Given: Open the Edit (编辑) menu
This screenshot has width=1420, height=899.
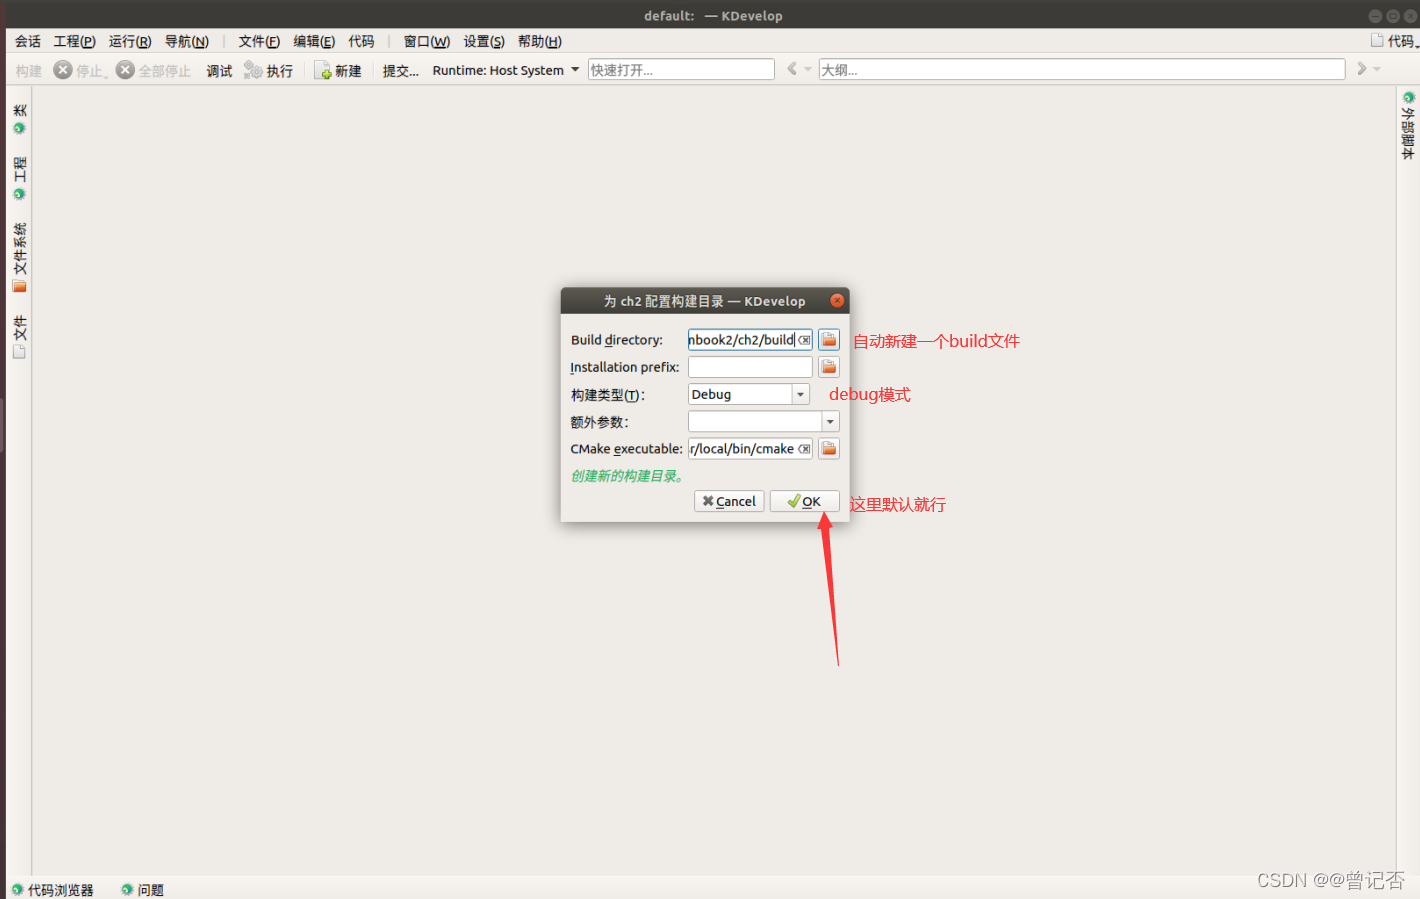Looking at the screenshot, I should click(314, 41).
